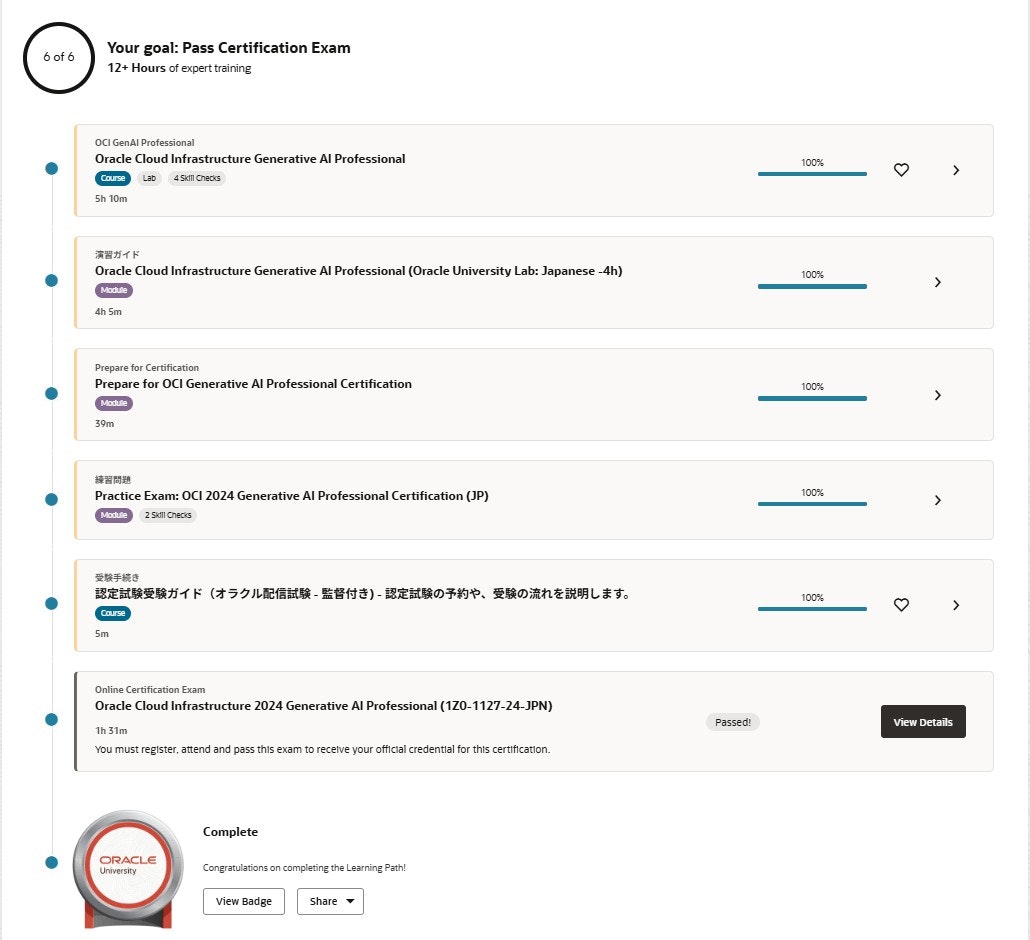Click the 'OCI GenAI Professional' label

click(145, 143)
